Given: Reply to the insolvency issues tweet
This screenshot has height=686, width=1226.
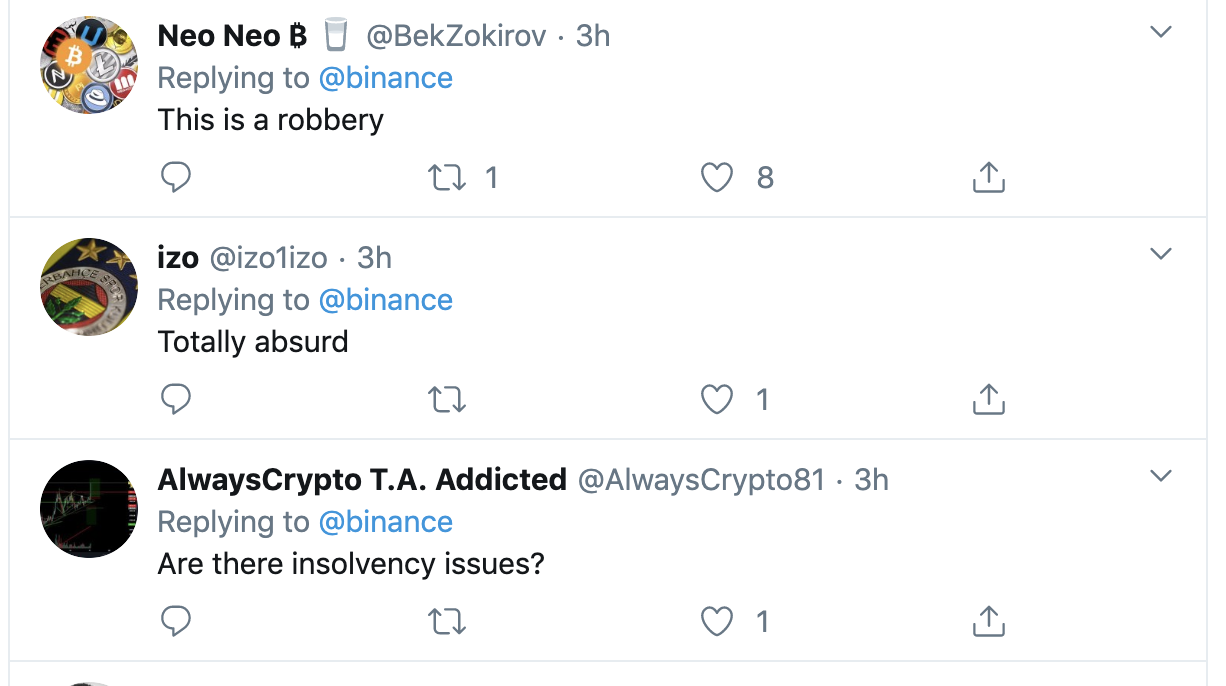Looking at the screenshot, I should [176, 622].
